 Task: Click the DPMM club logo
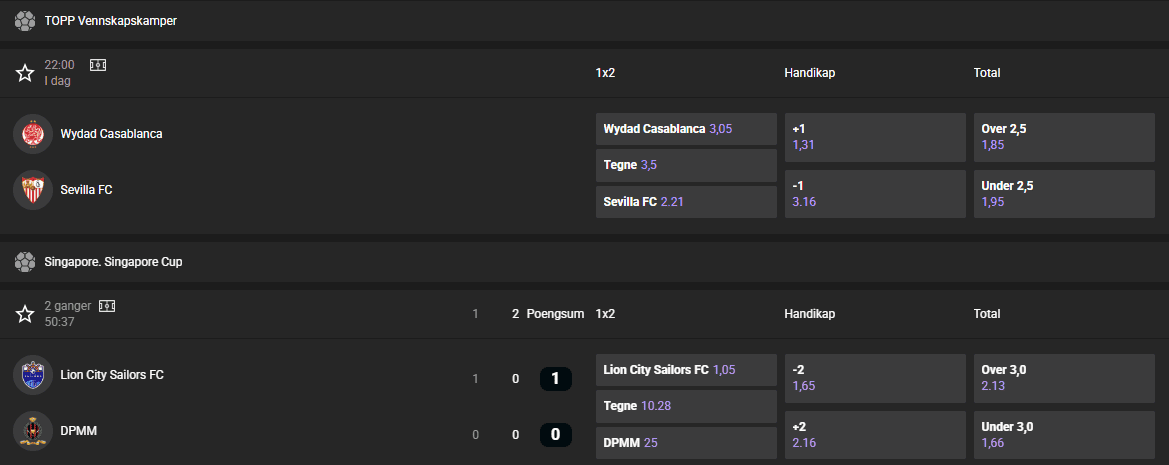33,431
